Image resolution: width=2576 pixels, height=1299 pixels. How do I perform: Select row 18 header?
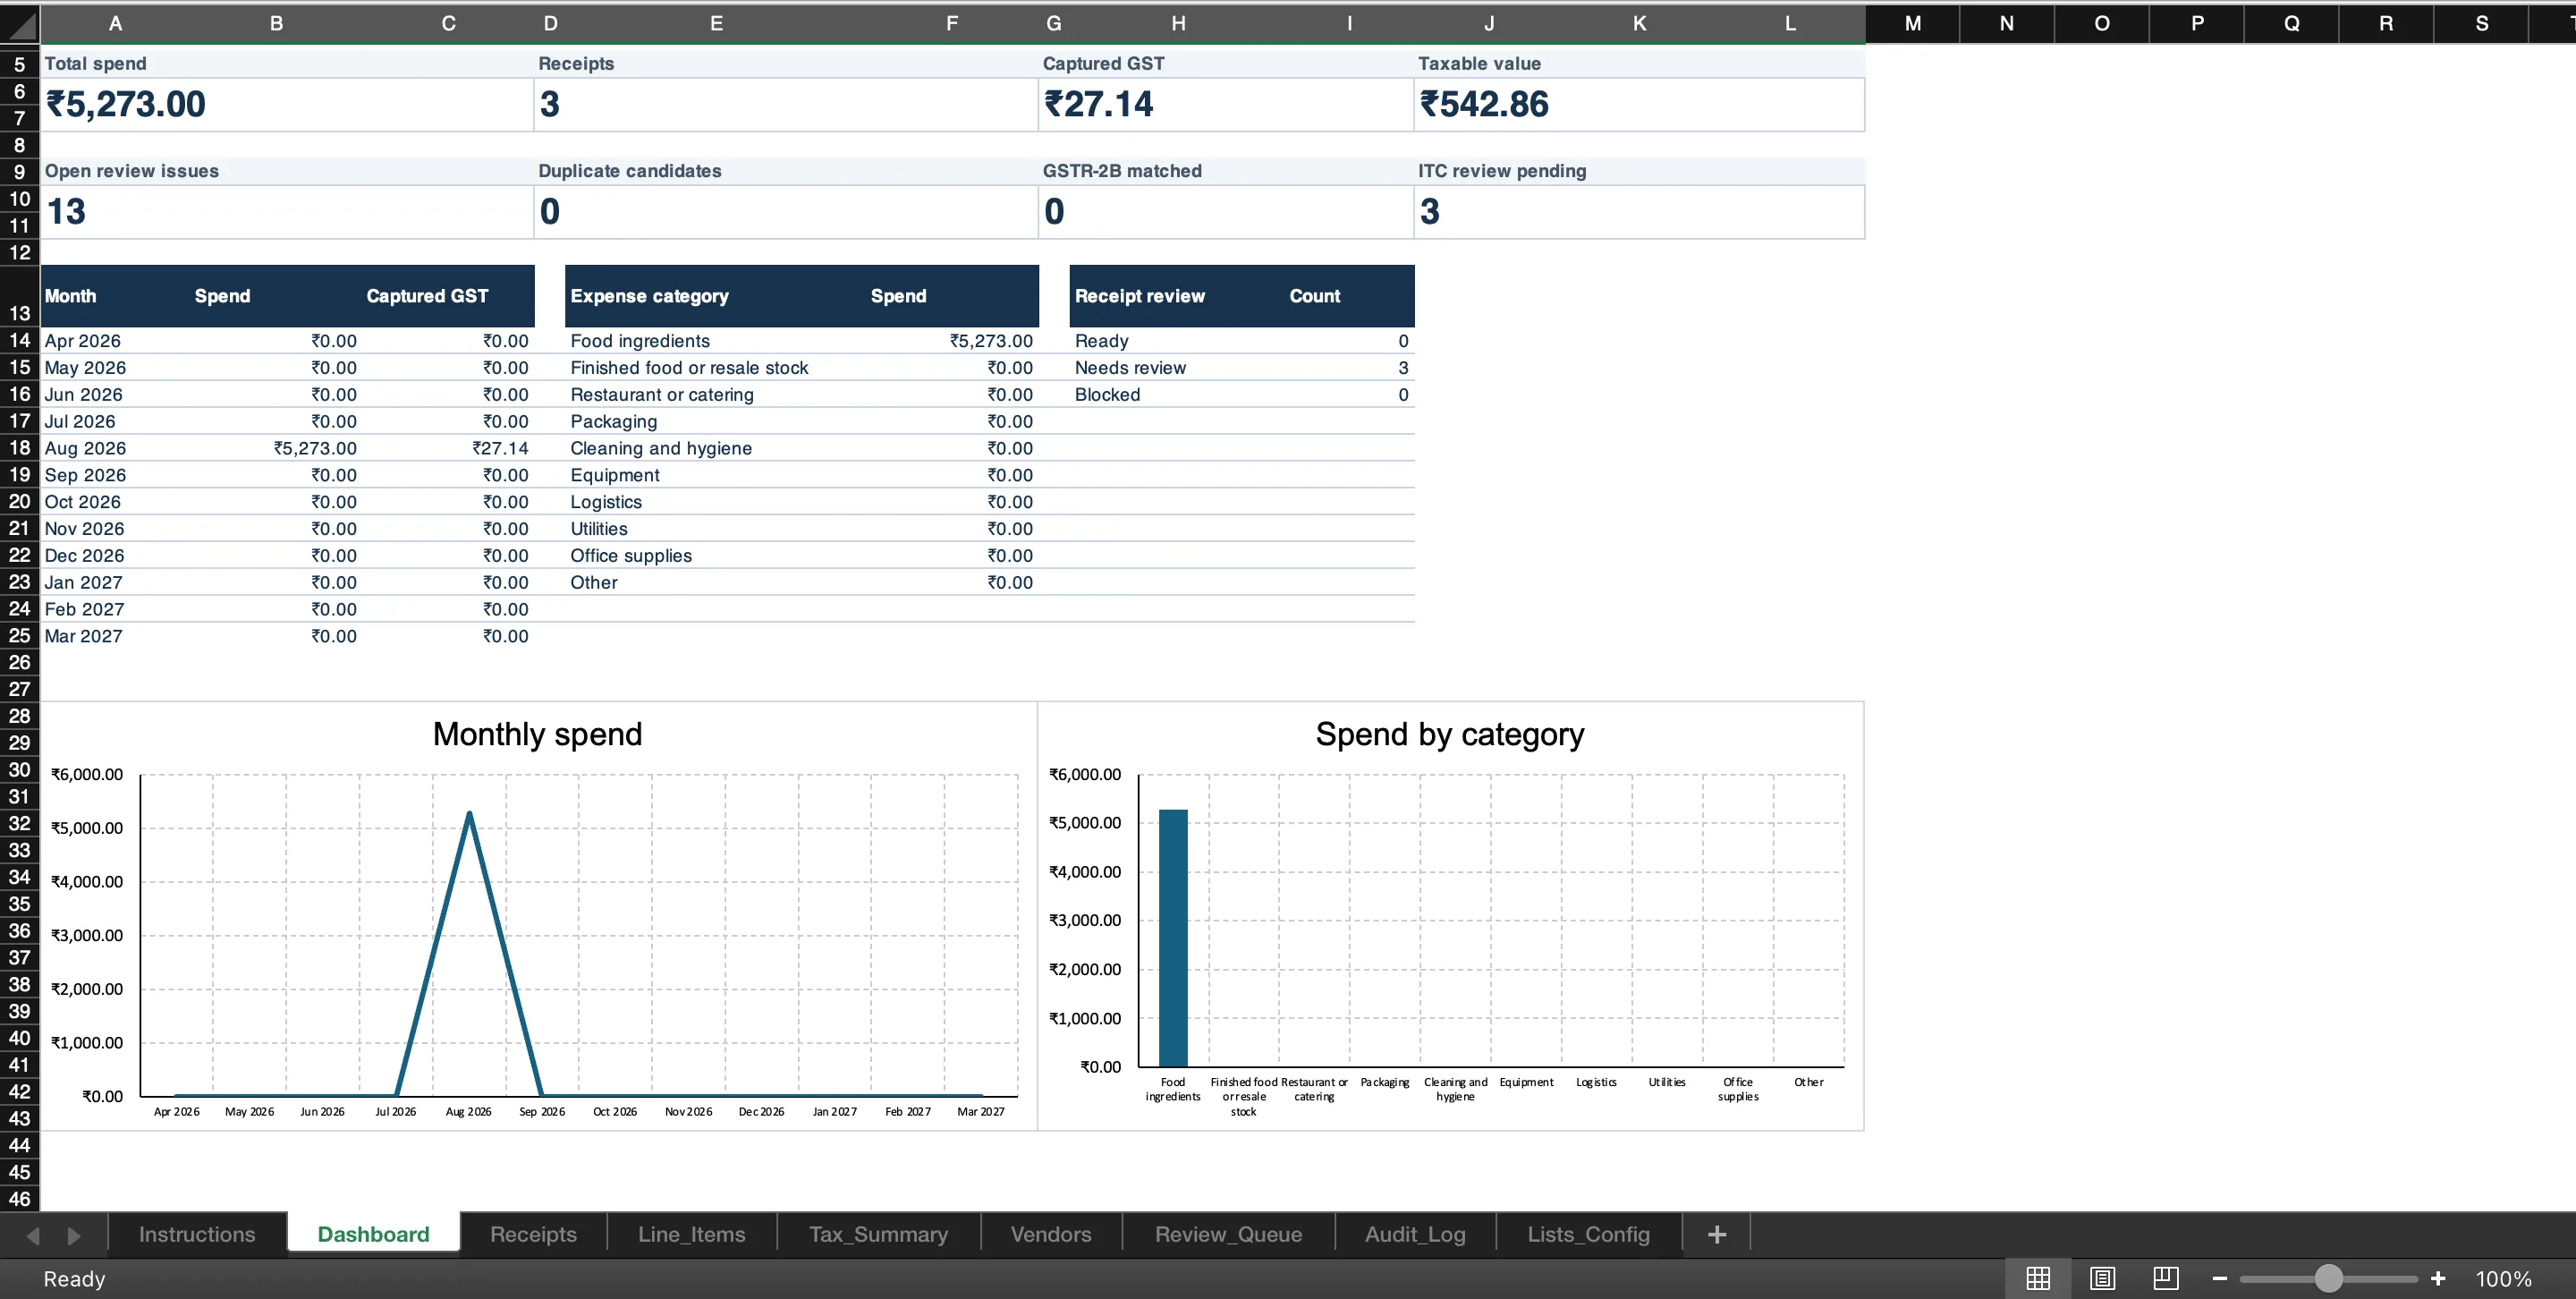pyautogui.click(x=20, y=448)
